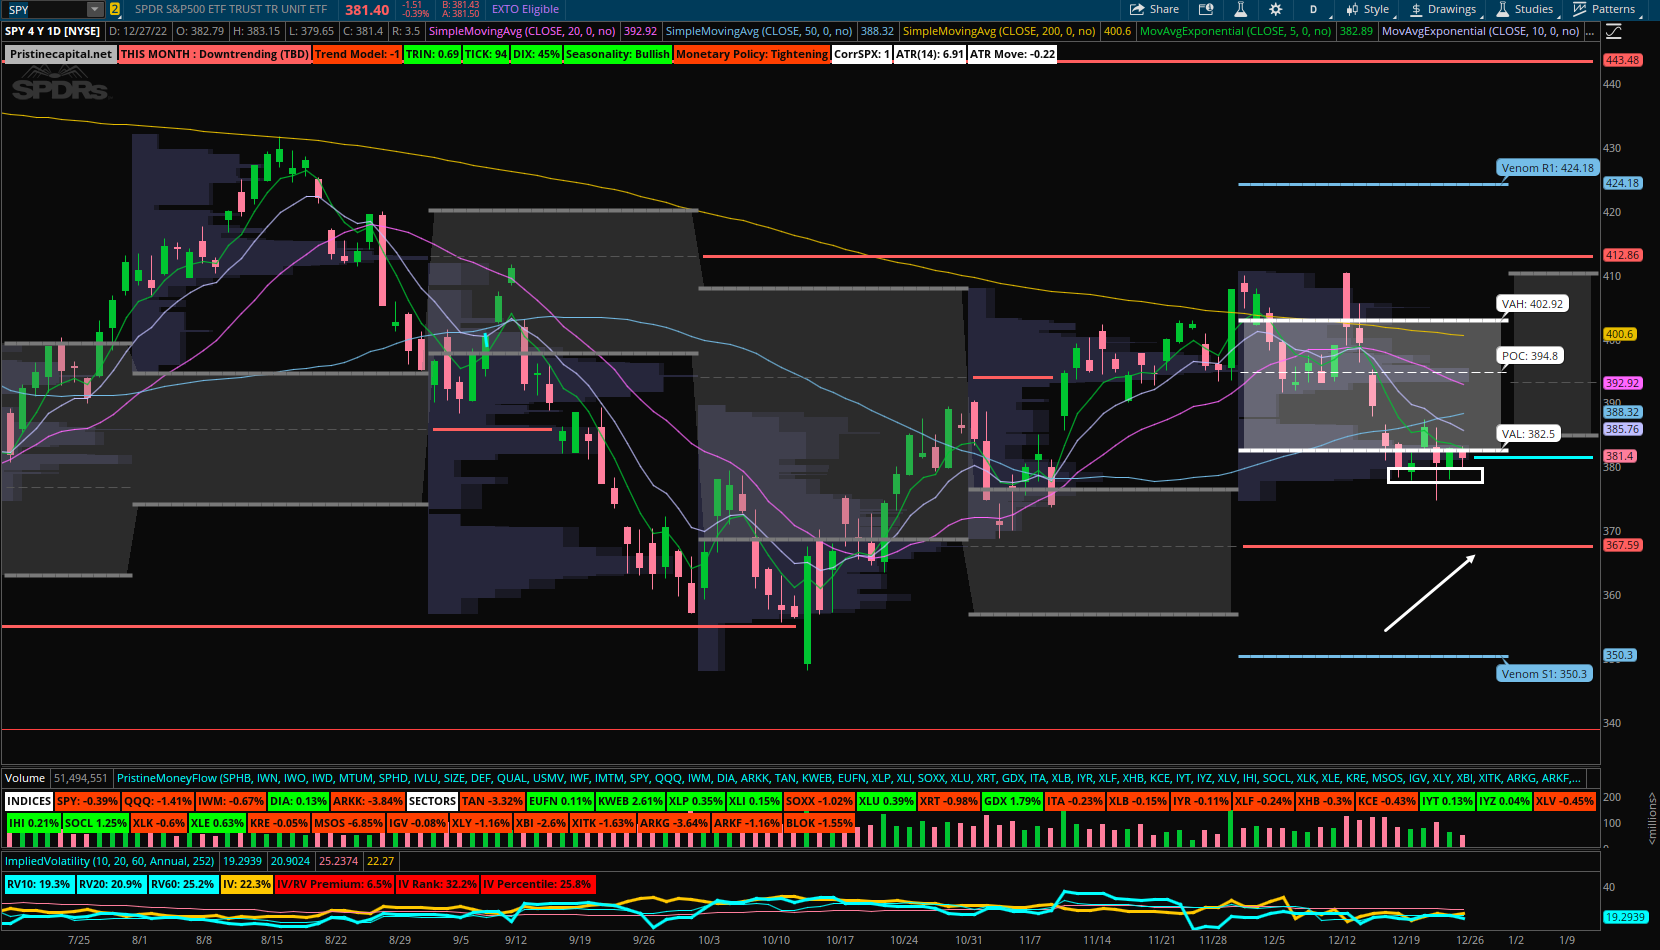This screenshot has width=1660, height=950.
Task: Select the MovAvgExponential (CLOSE, 5) study label
Action: click(x=1236, y=31)
